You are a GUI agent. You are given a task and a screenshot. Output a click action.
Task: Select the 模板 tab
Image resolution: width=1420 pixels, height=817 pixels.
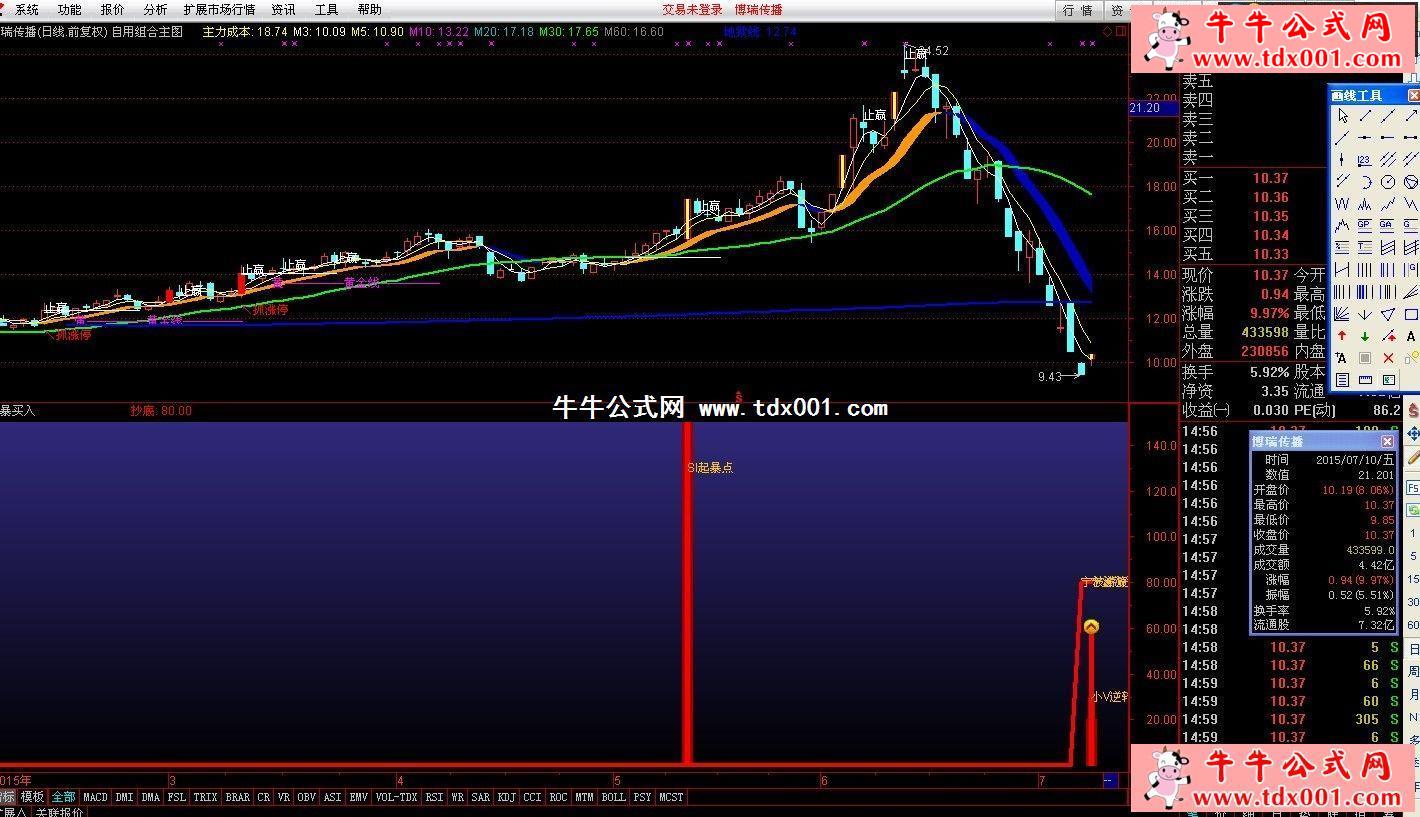point(32,797)
